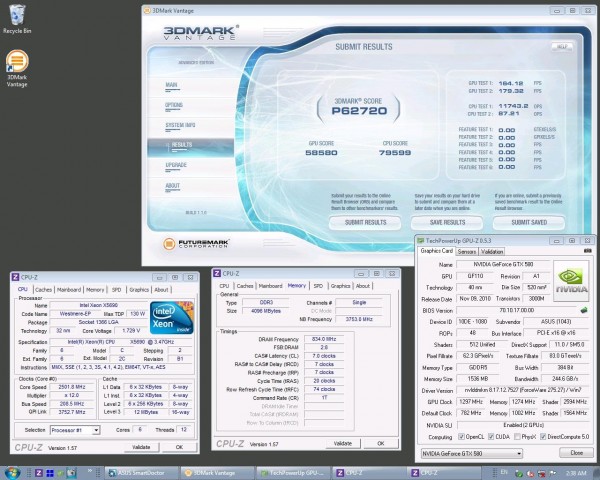Open UPGRADE in the 3DMark sidebar

point(176,166)
